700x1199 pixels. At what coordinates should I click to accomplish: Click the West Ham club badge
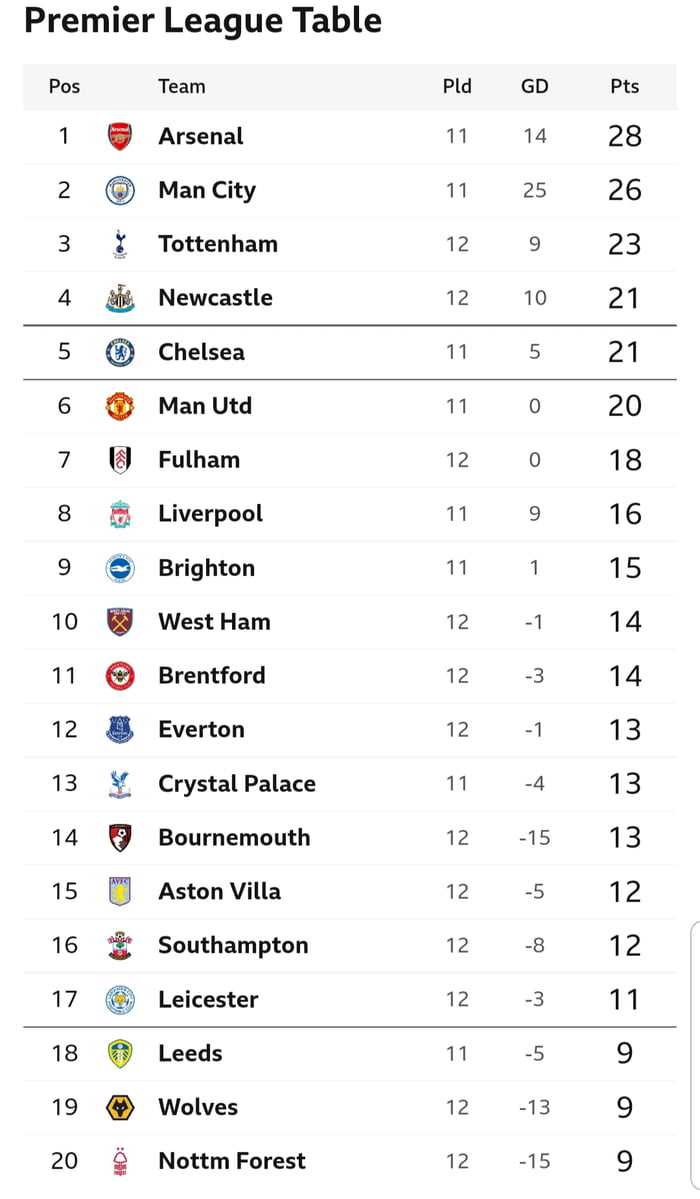tap(120, 622)
